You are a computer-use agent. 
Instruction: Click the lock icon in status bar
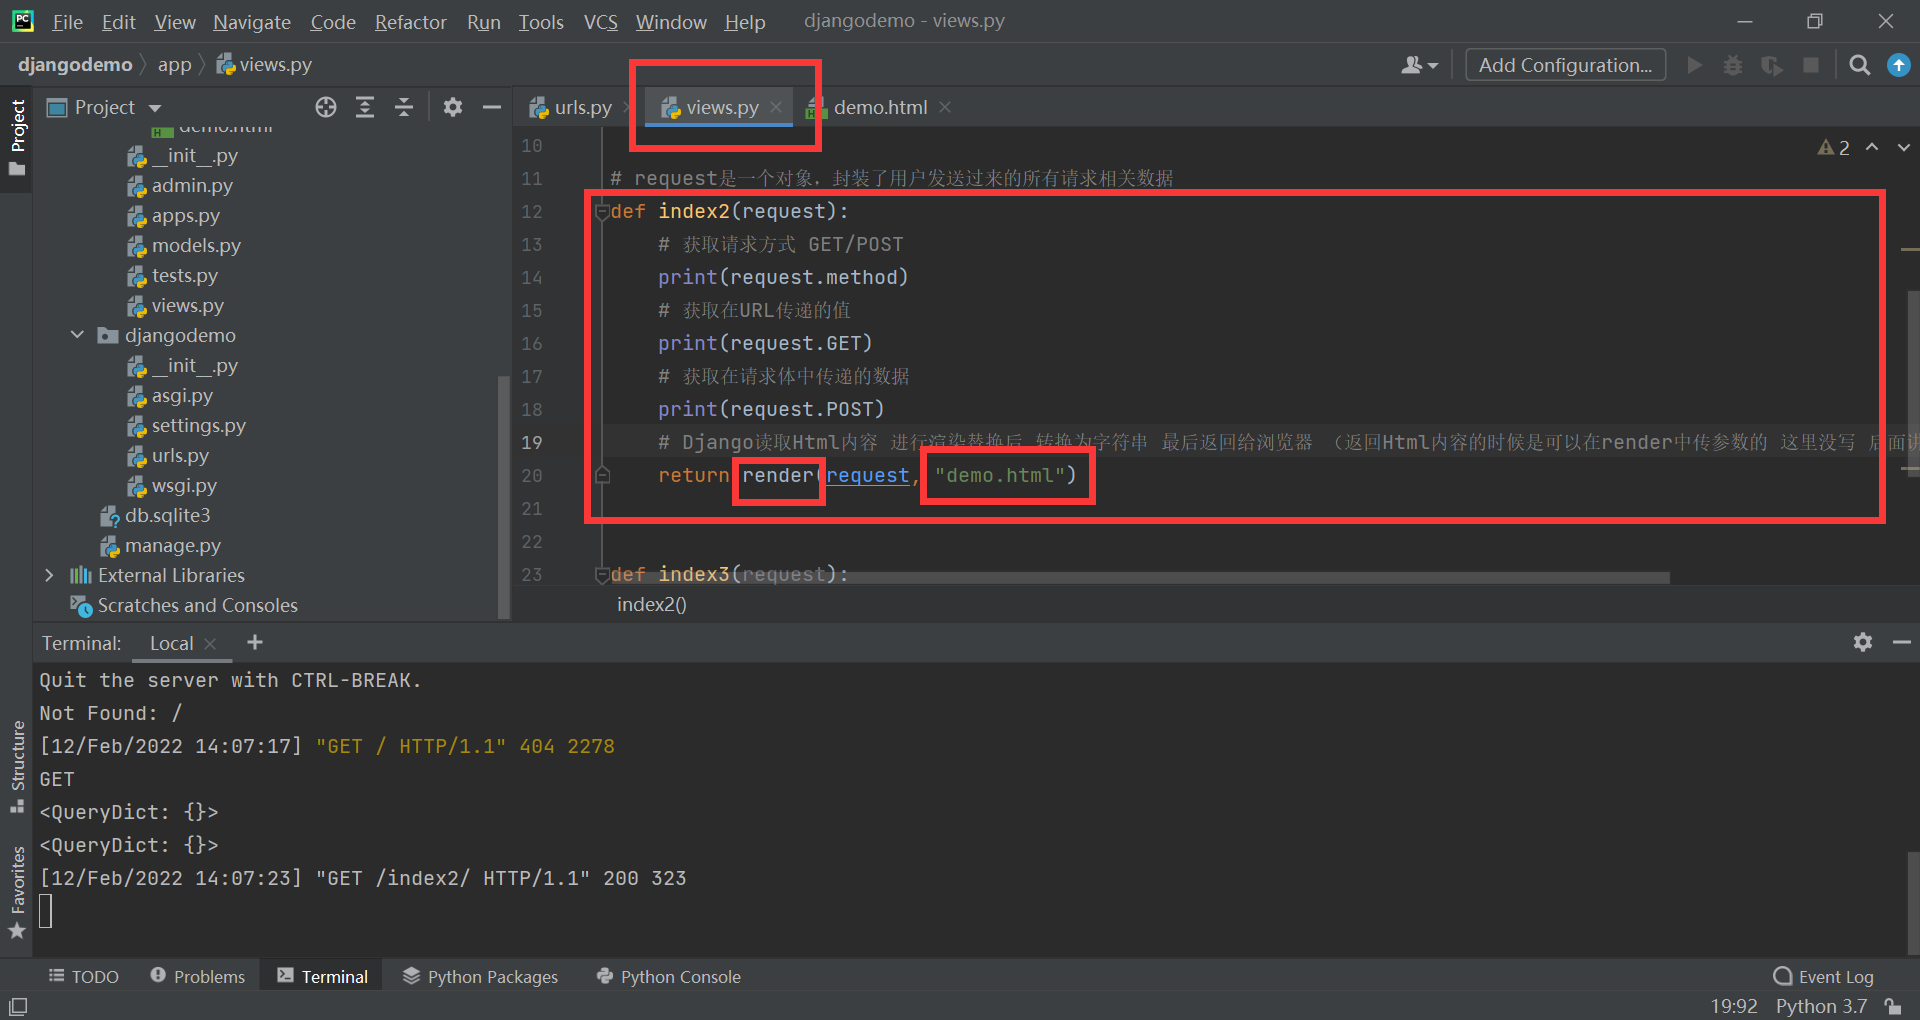(x=1892, y=1006)
